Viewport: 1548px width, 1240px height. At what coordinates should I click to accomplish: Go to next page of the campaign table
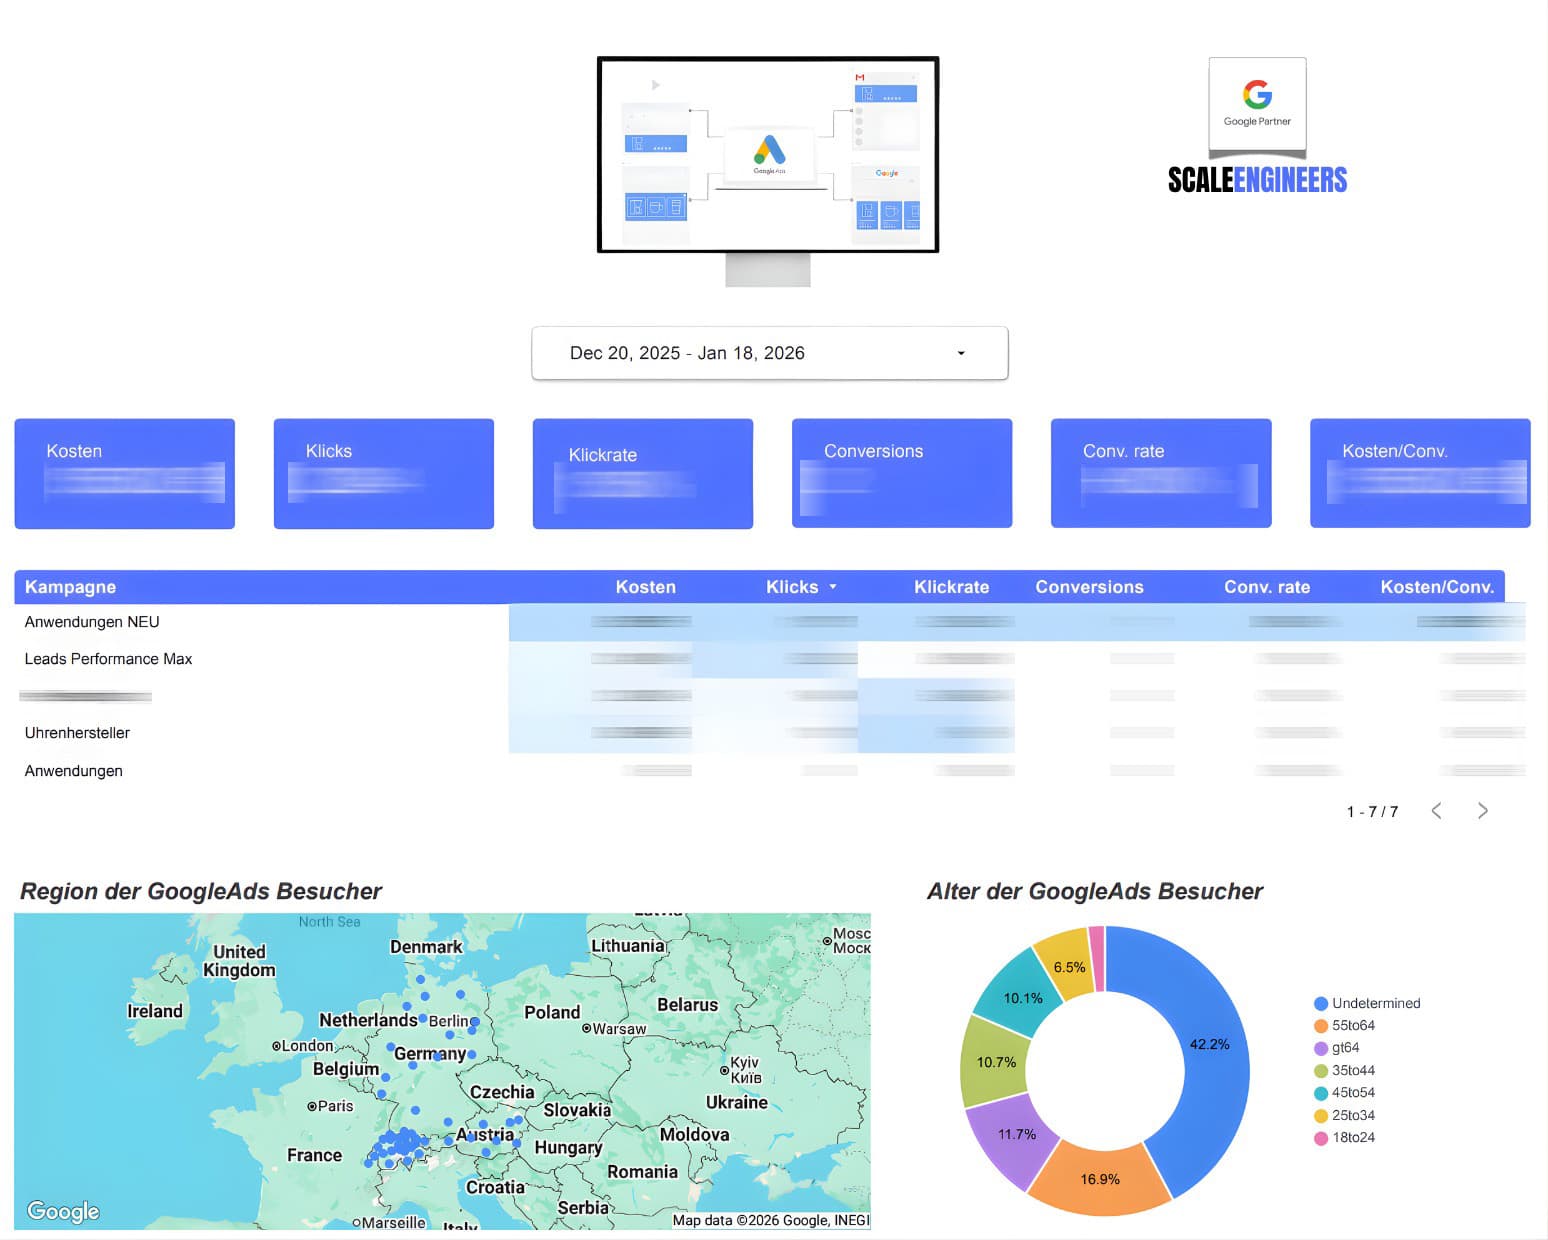point(1483,811)
